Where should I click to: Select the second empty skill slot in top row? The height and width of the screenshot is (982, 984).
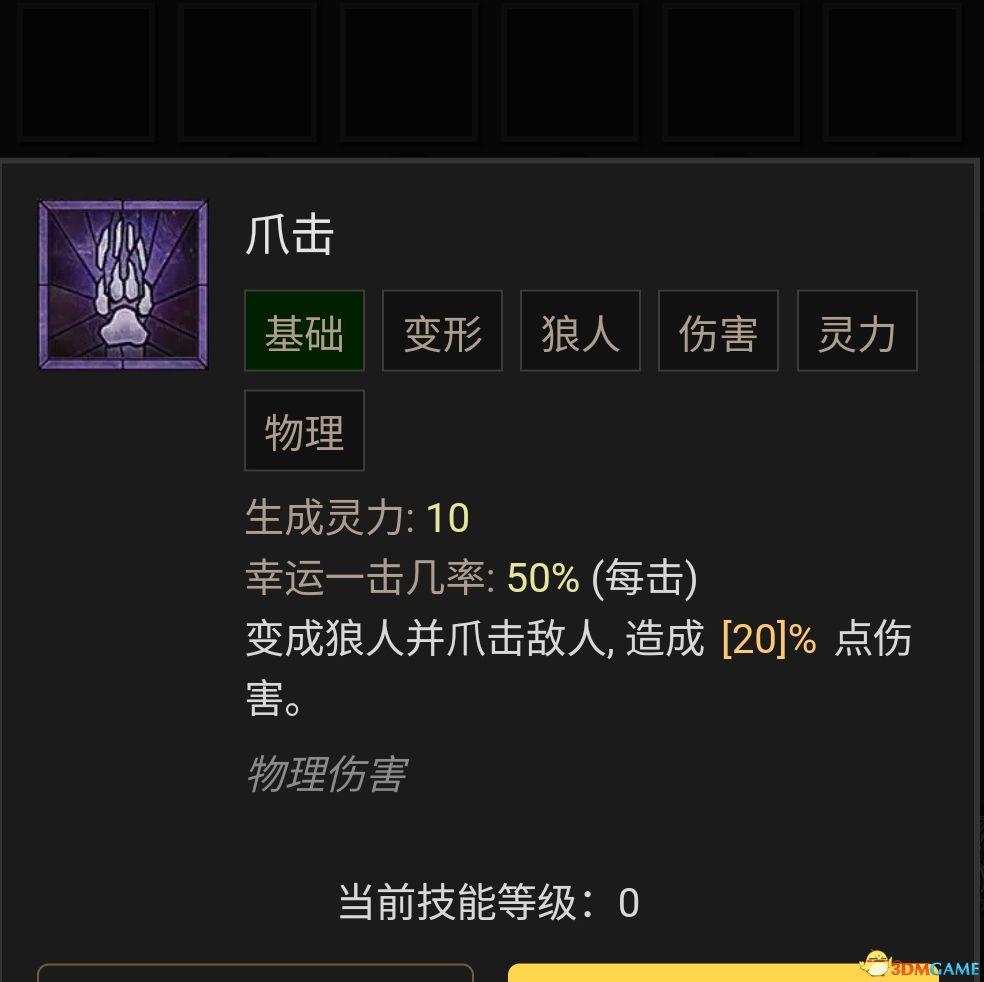pyautogui.click(x=248, y=71)
